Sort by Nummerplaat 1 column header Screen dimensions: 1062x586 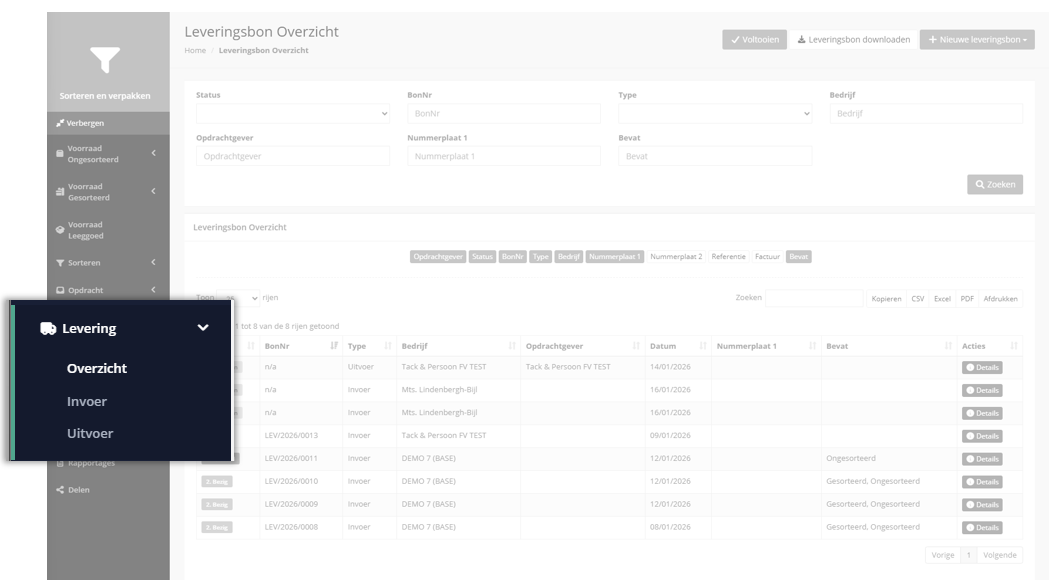[766, 346]
